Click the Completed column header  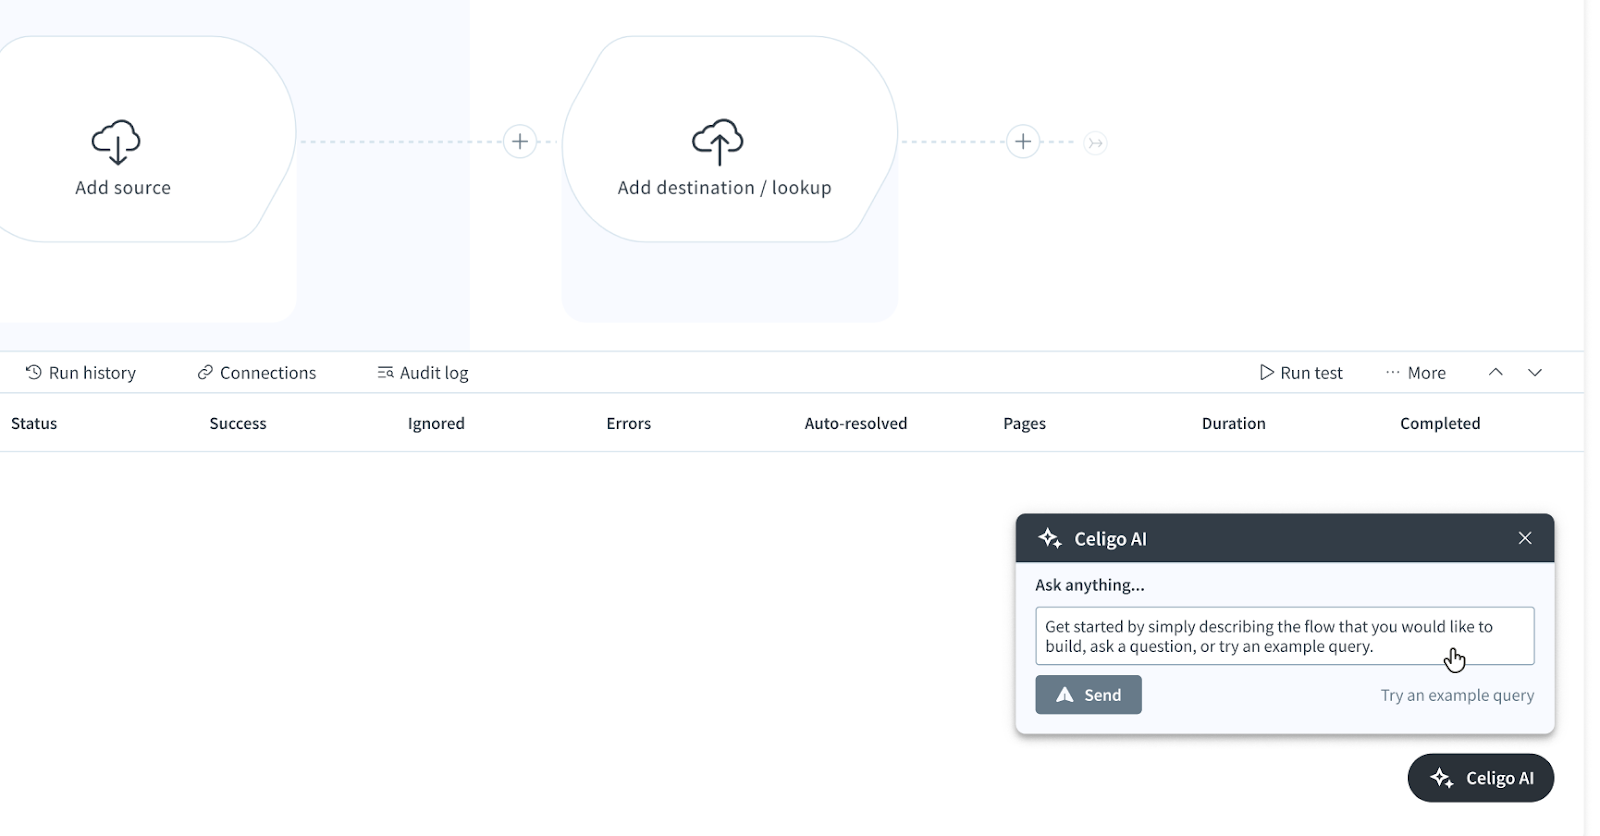tap(1440, 423)
